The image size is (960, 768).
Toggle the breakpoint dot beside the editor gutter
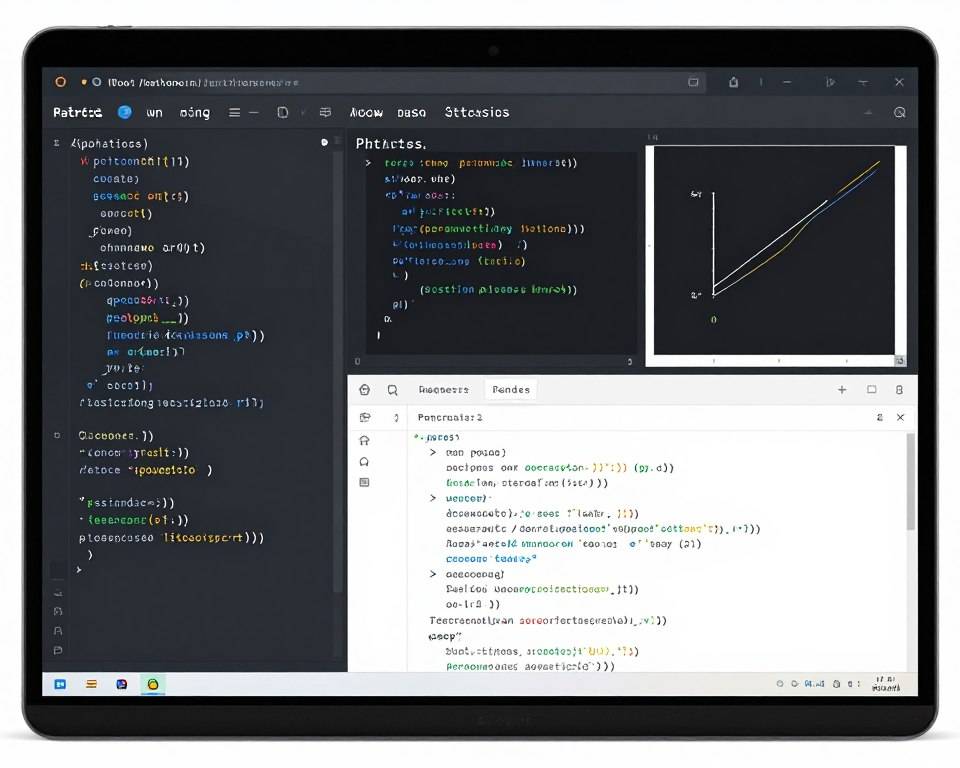[323, 143]
